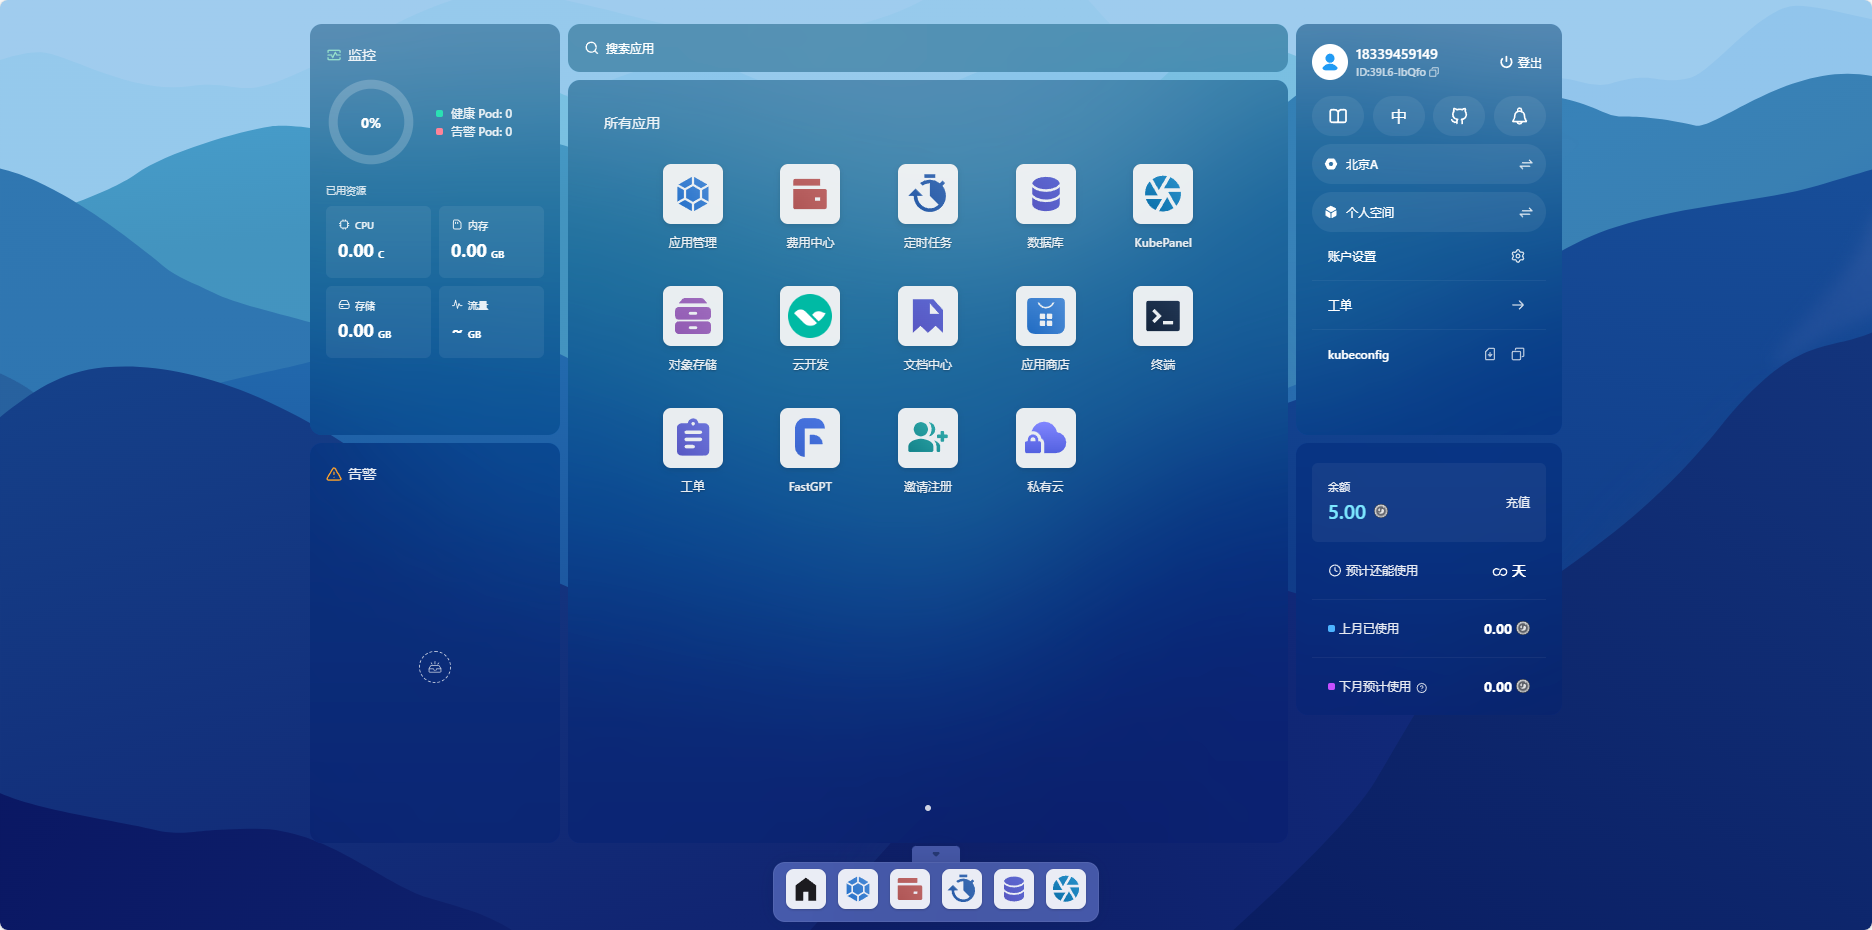This screenshot has height=930, width=1872.
Task: Click the 上月已使用 row
Action: pos(1429,629)
